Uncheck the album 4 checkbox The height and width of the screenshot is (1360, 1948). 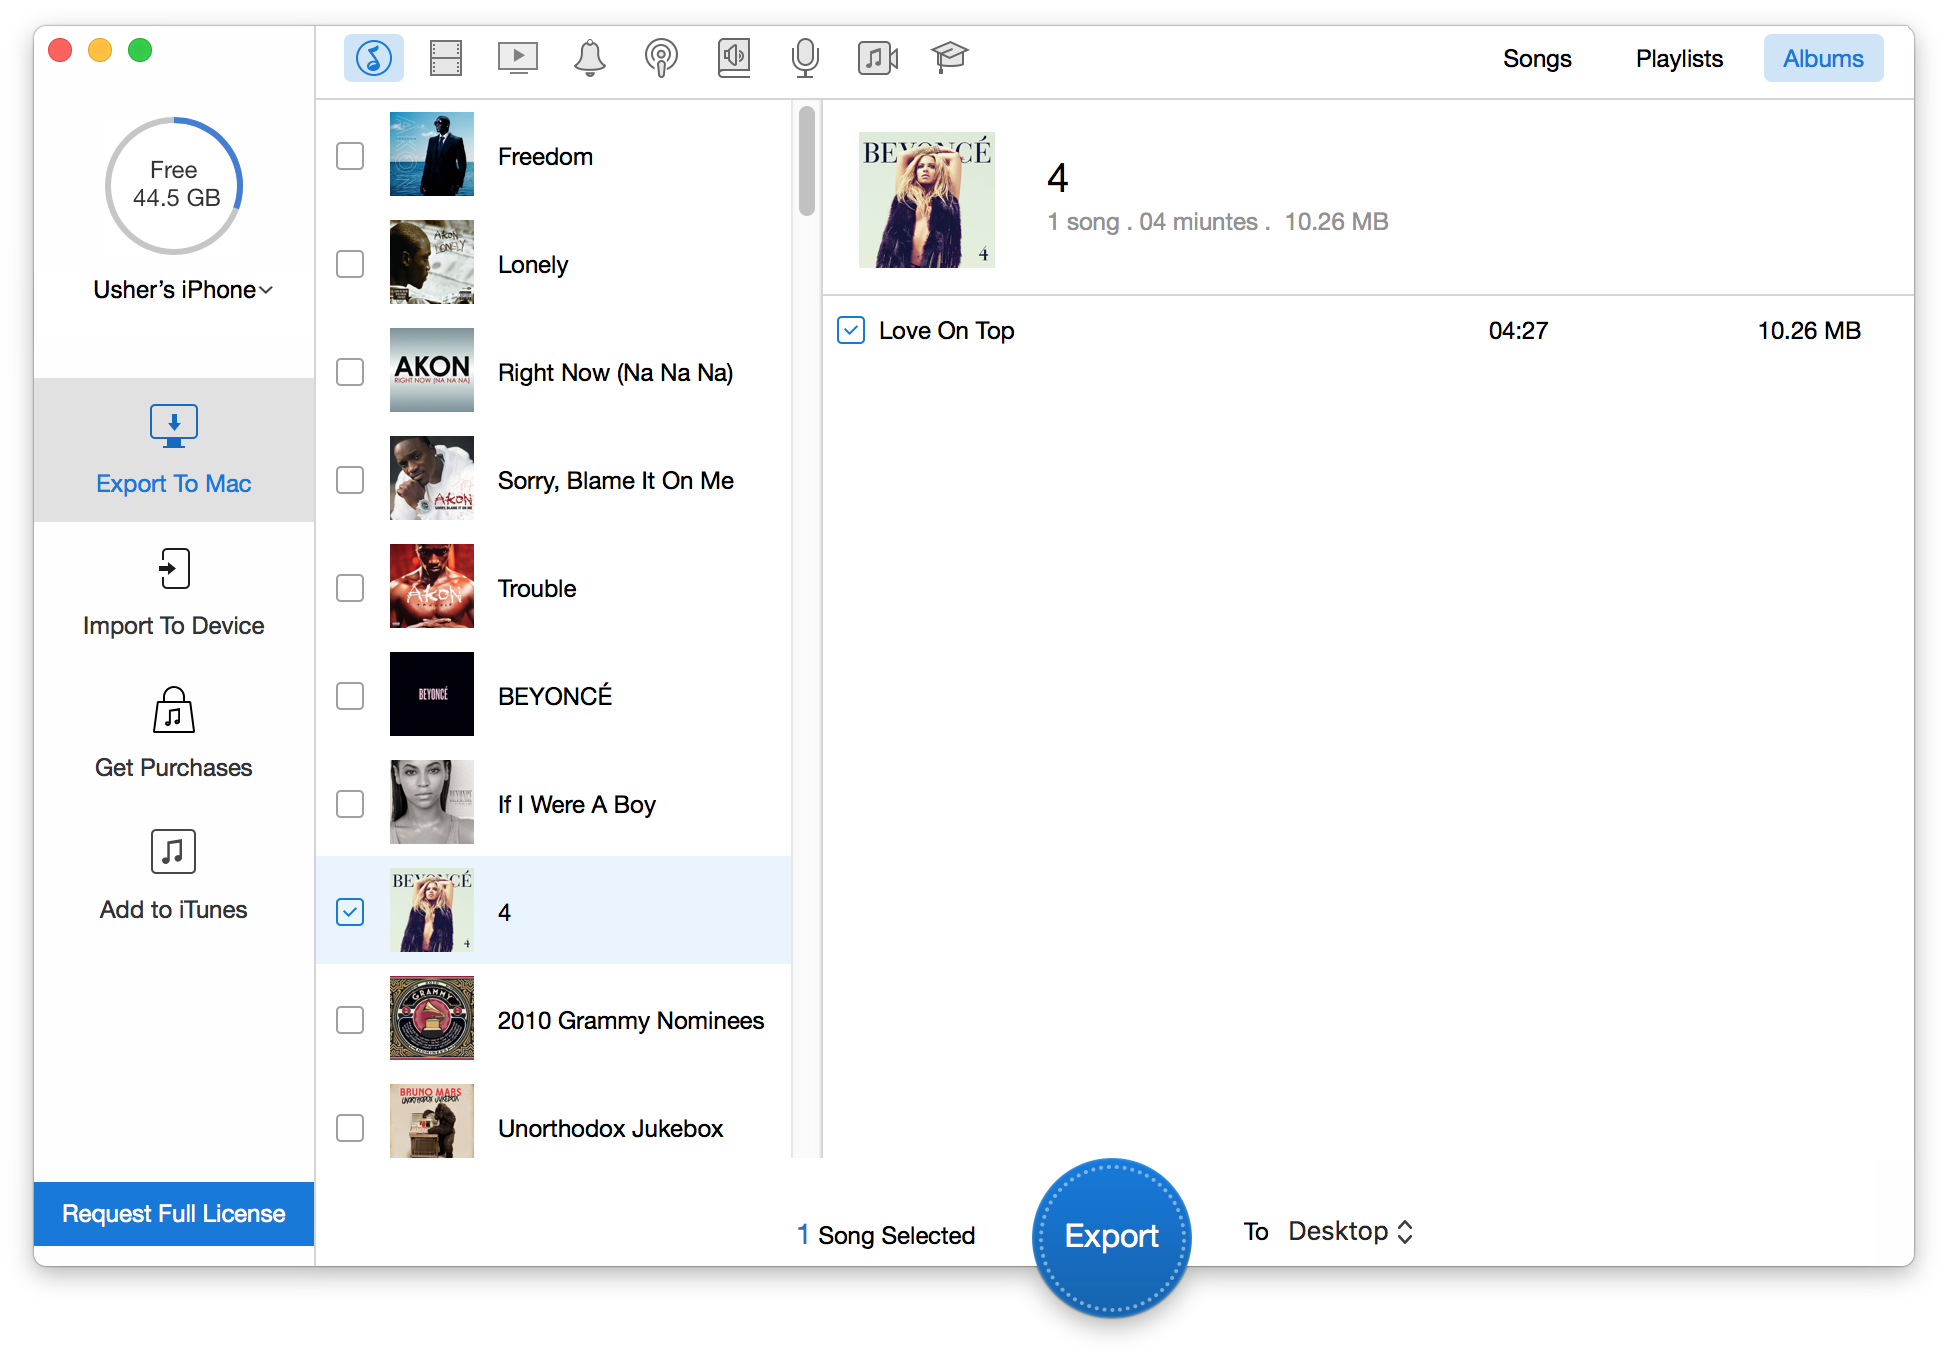350,912
